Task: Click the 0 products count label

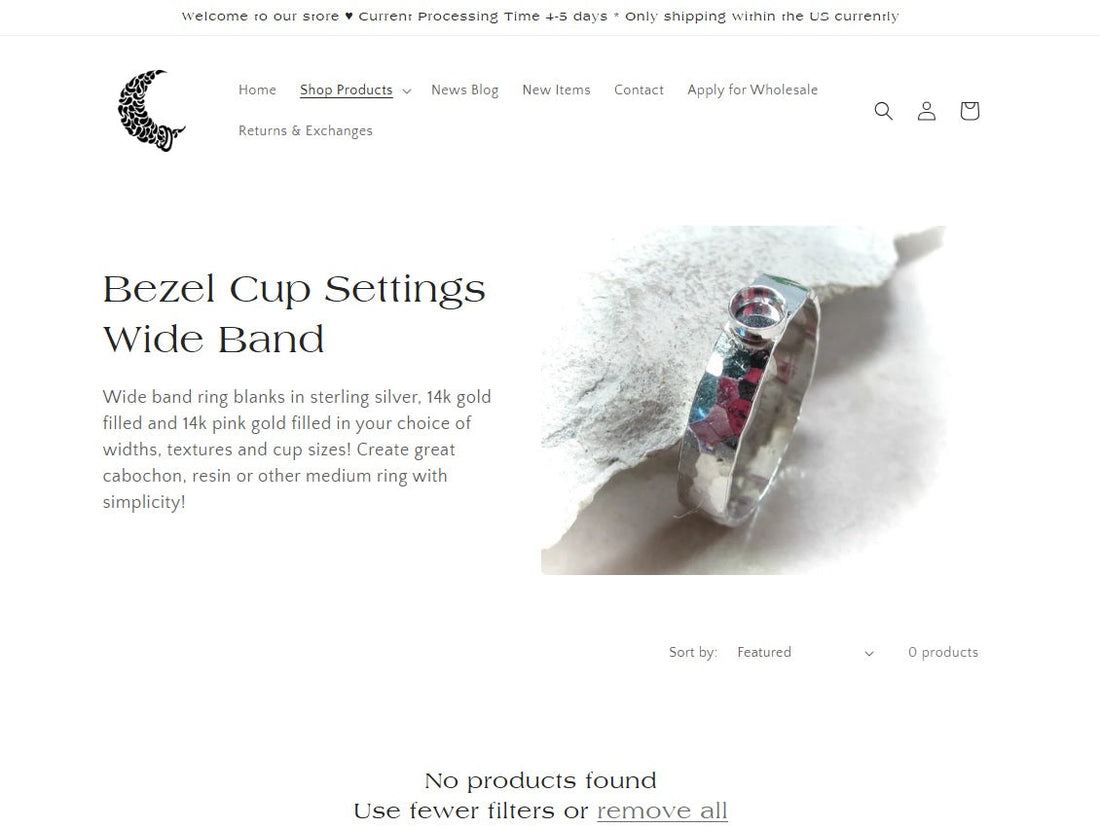Action: (x=943, y=653)
